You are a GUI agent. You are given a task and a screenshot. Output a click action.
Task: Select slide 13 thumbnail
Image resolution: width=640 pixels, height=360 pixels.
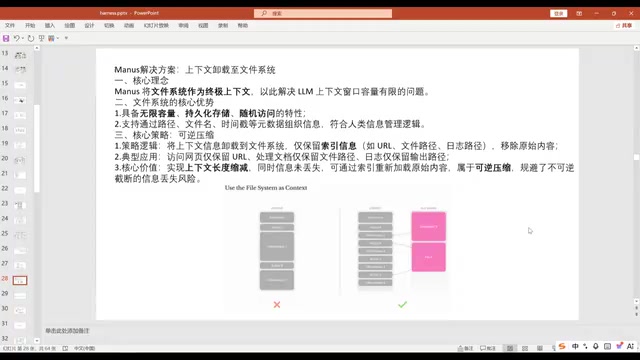(20, 55)
